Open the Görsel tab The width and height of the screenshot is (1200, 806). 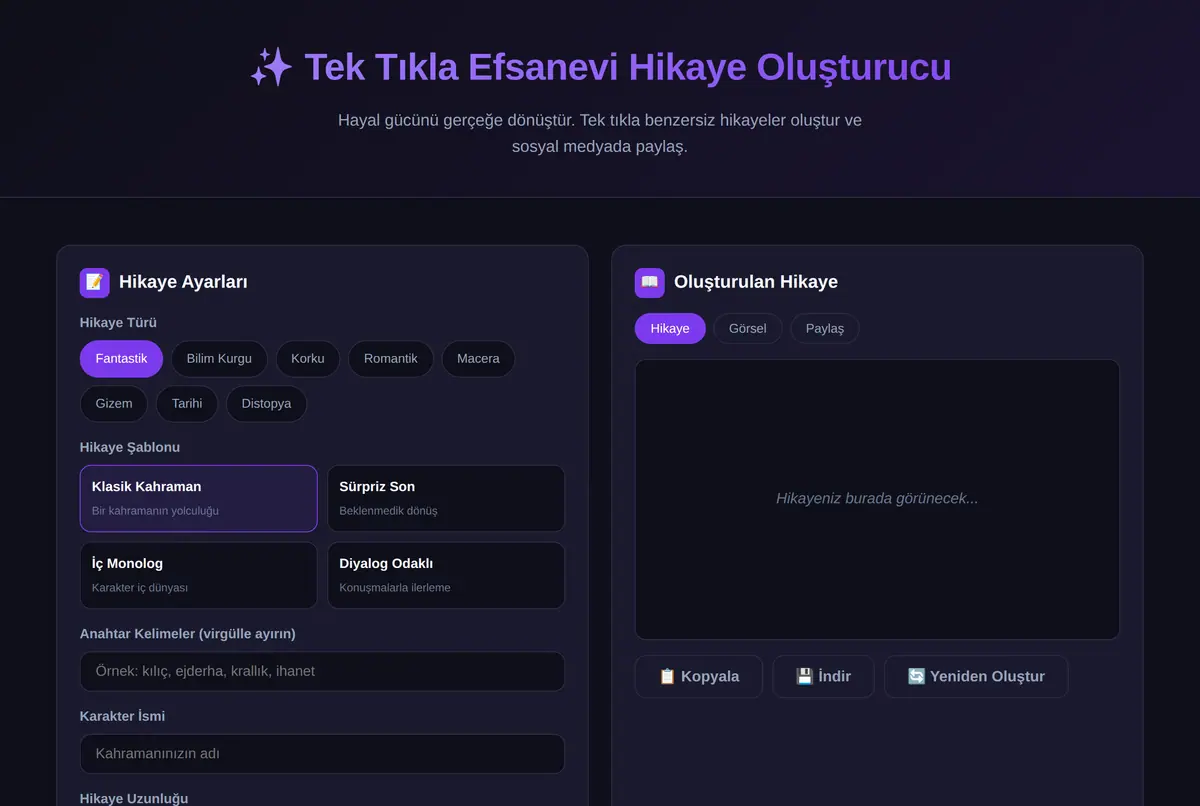point(748,328)
